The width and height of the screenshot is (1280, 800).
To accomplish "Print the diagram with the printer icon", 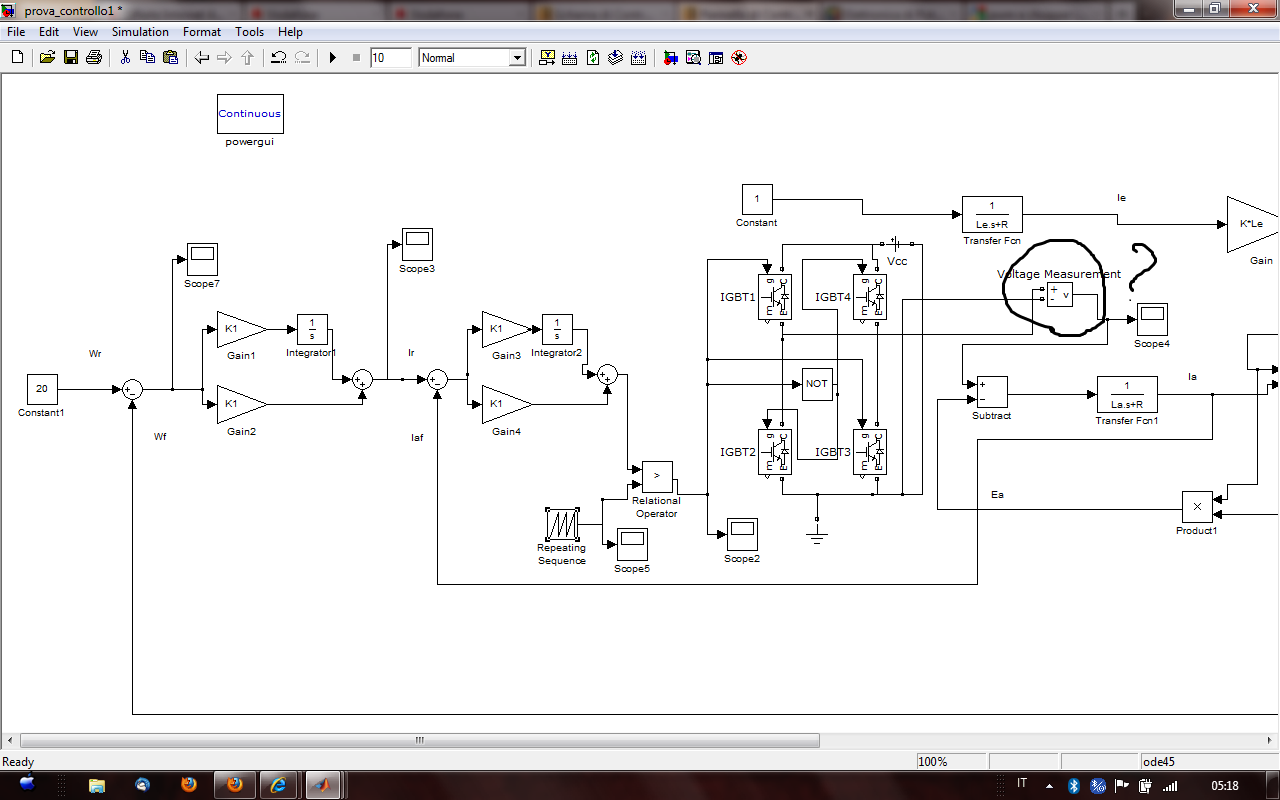I will (x=94, y=58).
